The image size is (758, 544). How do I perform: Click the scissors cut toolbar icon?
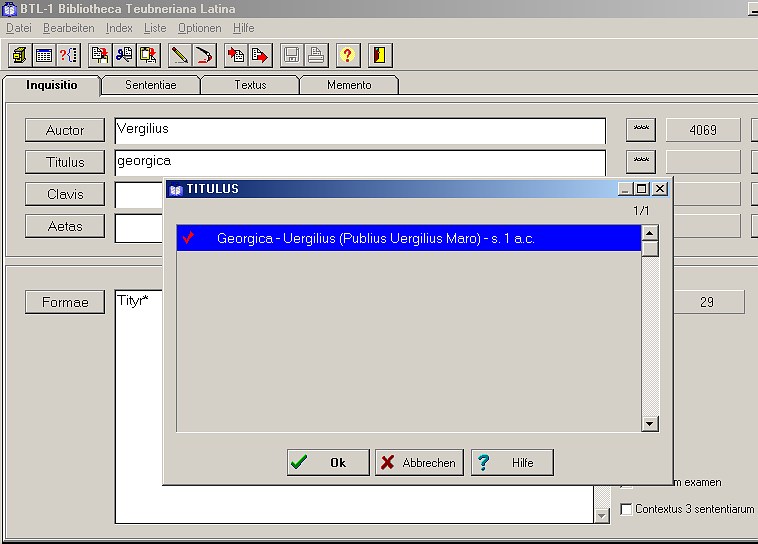(x=124, y=55)
